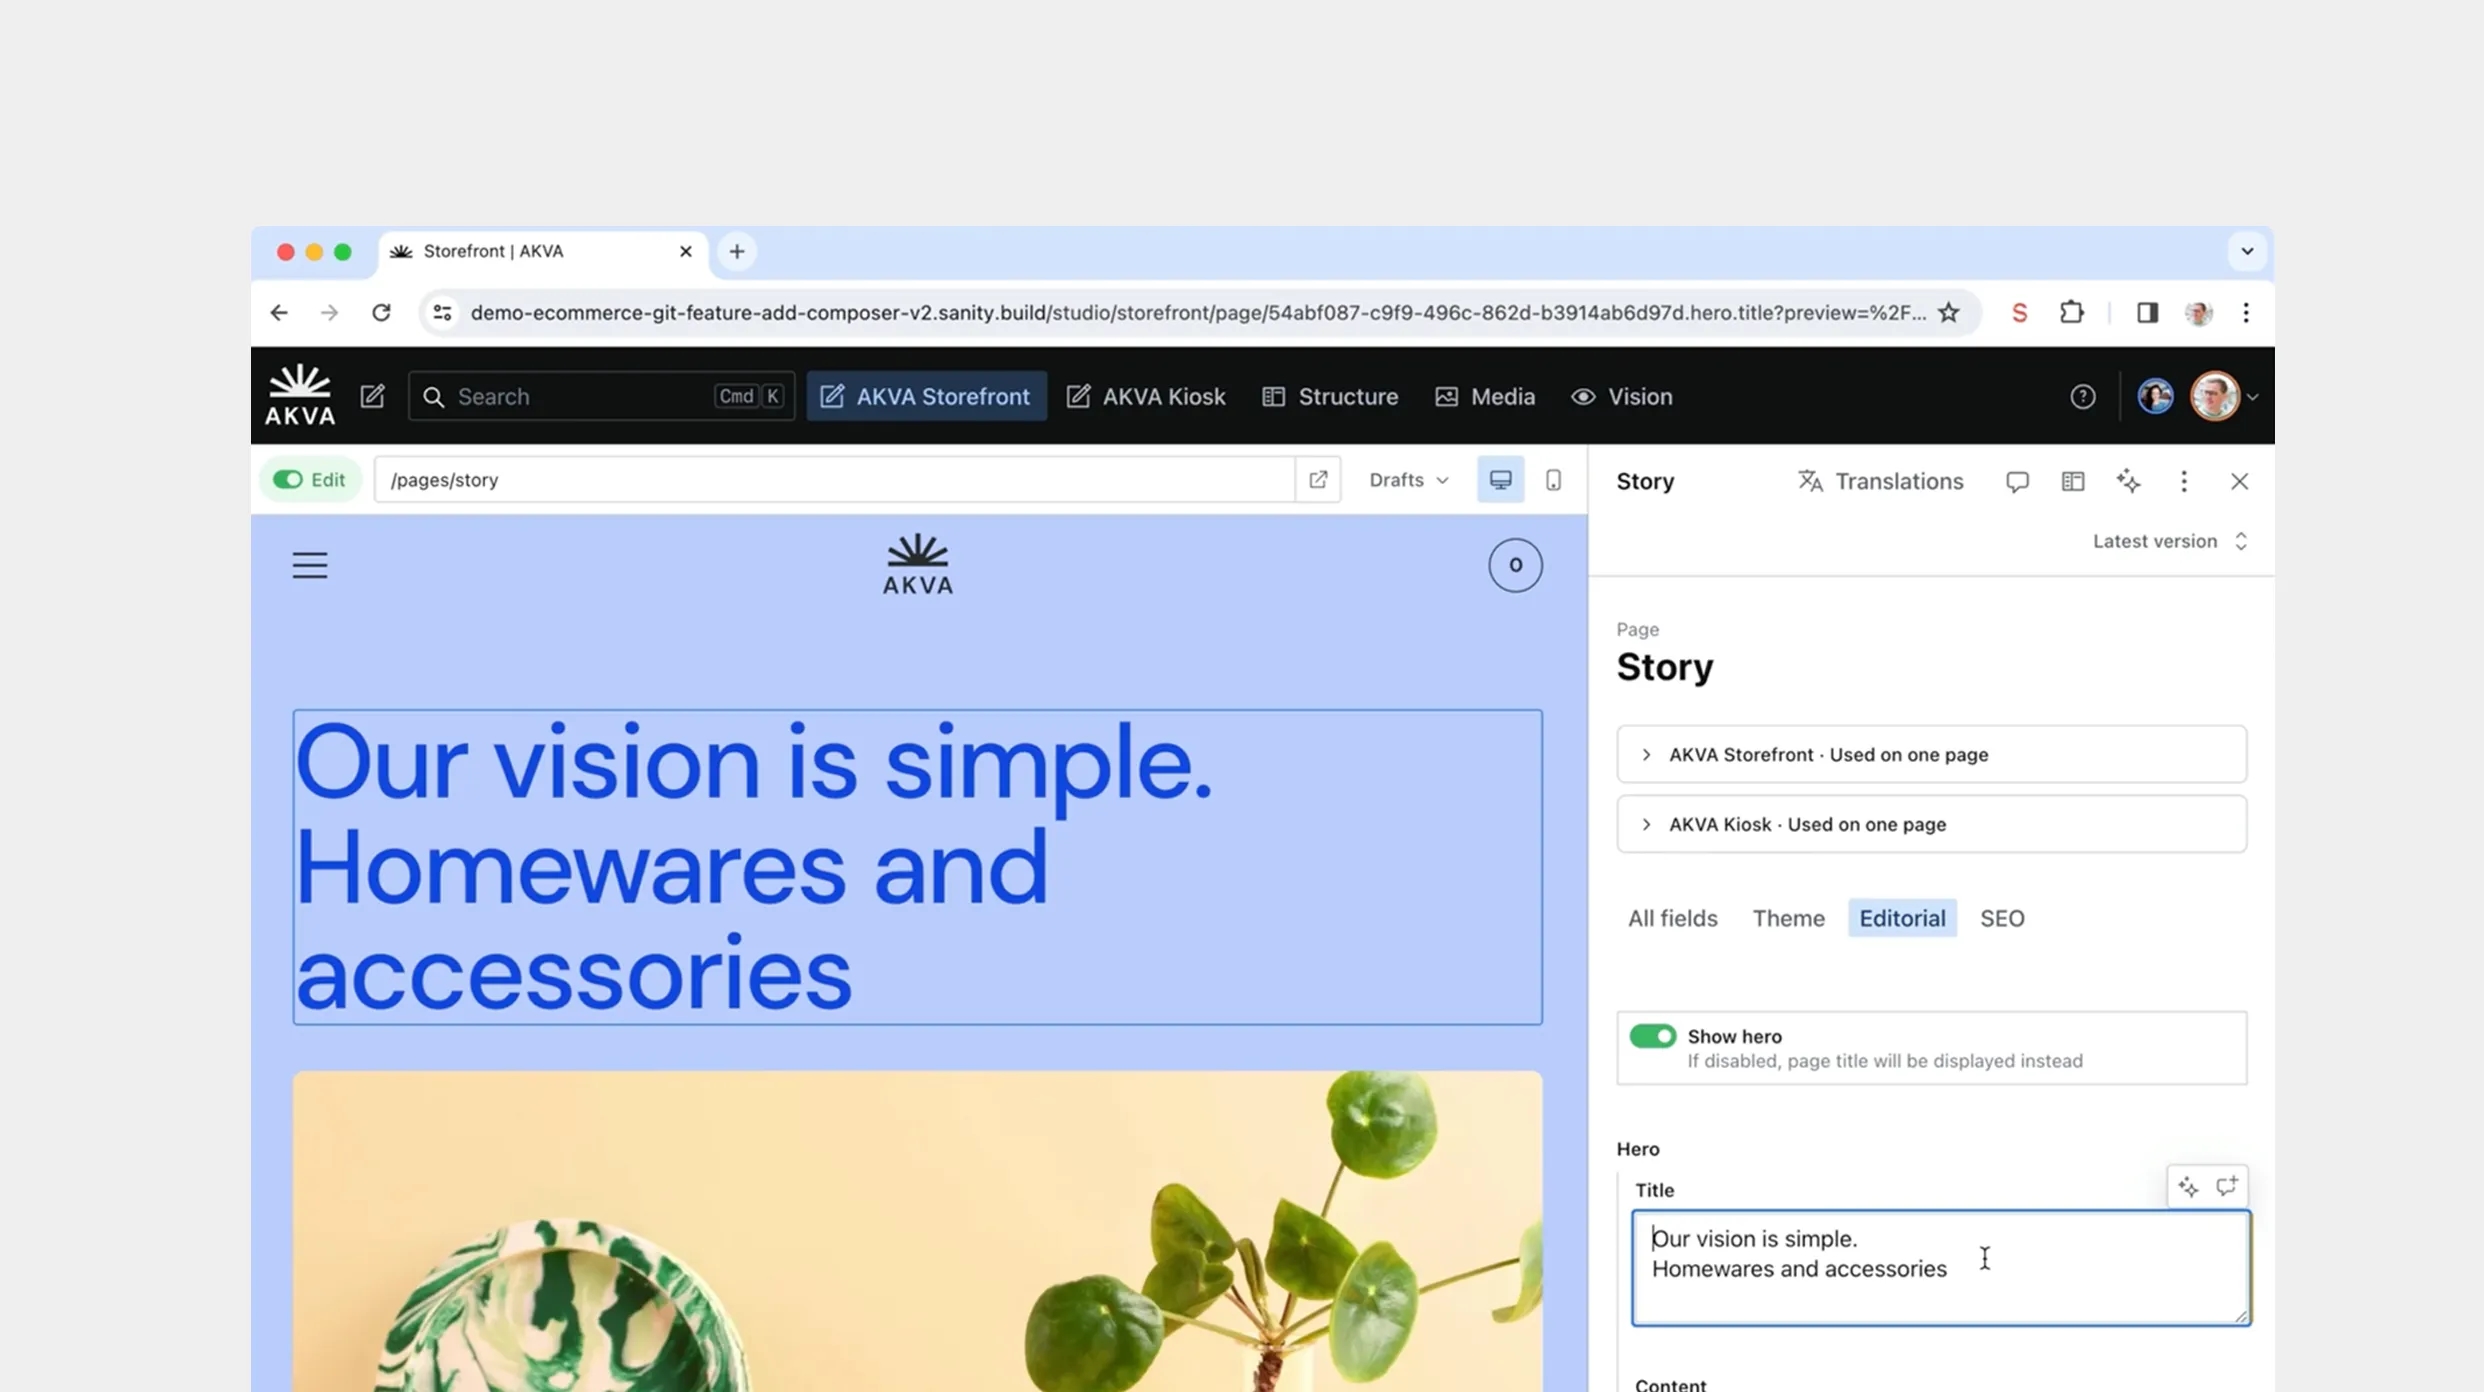The width and height of the screenshot is (2484, 1392).
Task: Click the create new document pencil icon
Action: pos(372,396)
